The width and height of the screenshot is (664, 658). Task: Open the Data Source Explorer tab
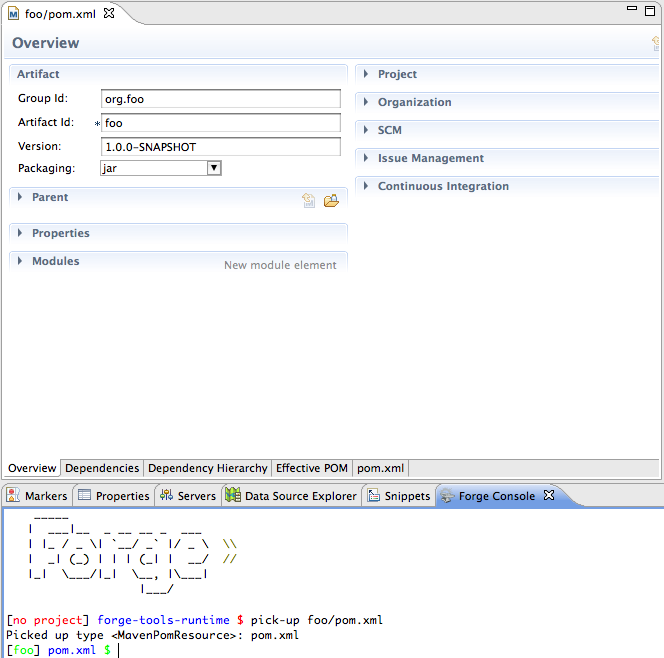click(x=291, y=495)
